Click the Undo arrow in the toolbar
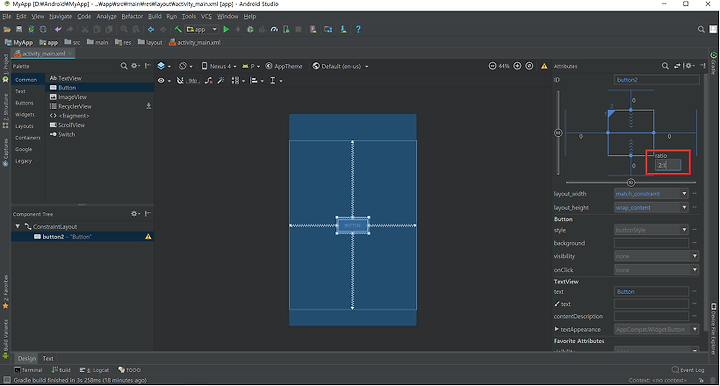 pyautogui.click(x=58, y=29)
